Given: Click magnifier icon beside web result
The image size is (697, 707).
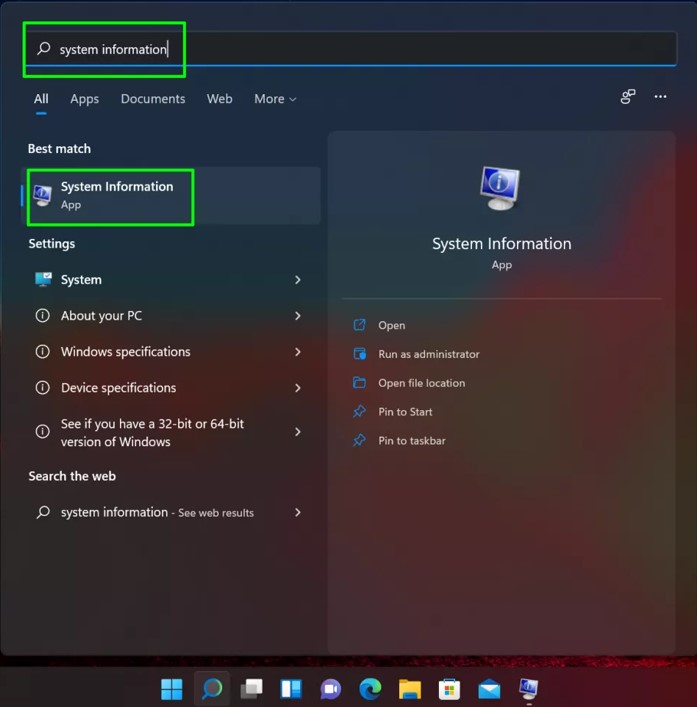Looking at the screenshot, I should [43, 512].
